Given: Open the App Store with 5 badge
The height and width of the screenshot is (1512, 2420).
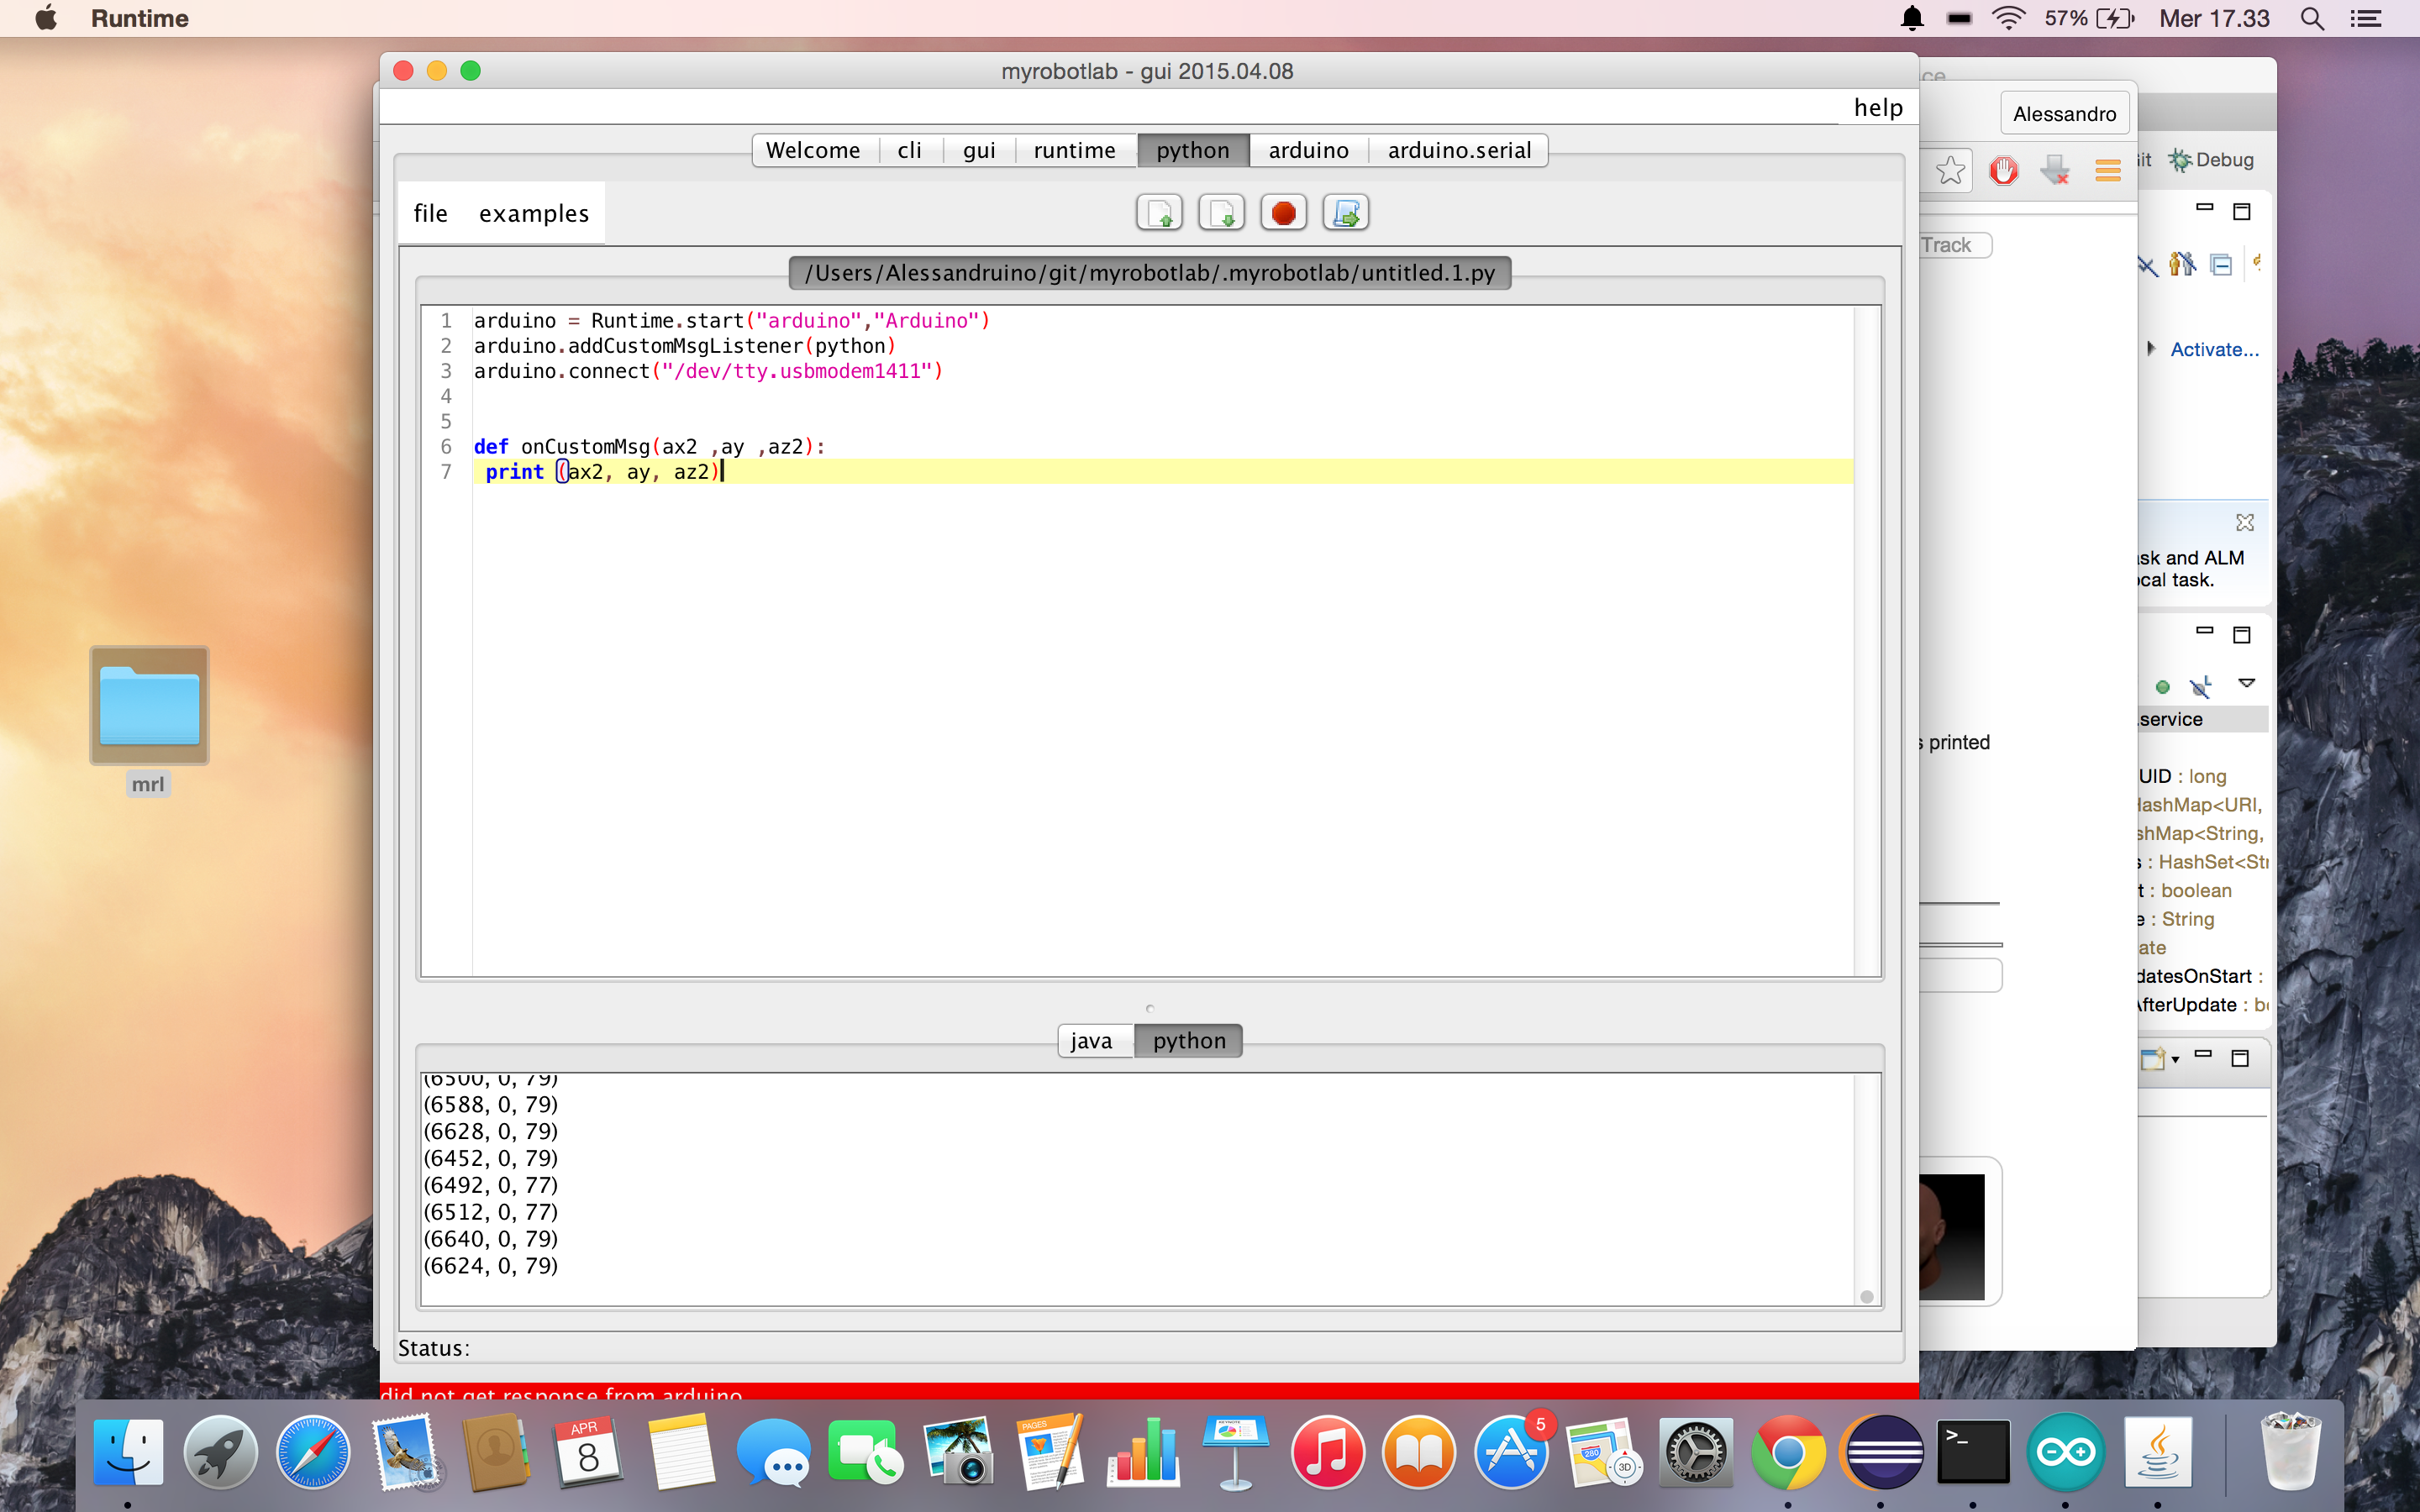Looking at the screenshot, I should pyautogui.click(x=1511, y=1451).
